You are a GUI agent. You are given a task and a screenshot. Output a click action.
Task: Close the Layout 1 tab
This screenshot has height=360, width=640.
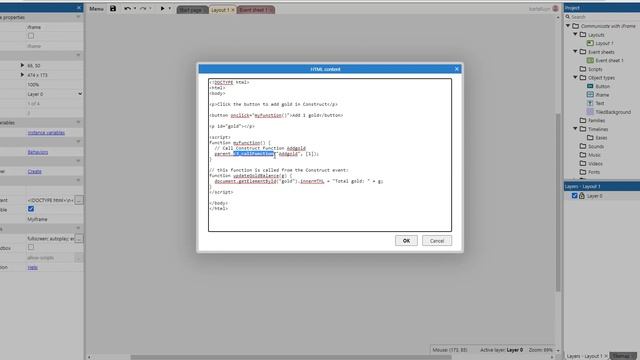[x=233, y=10]
